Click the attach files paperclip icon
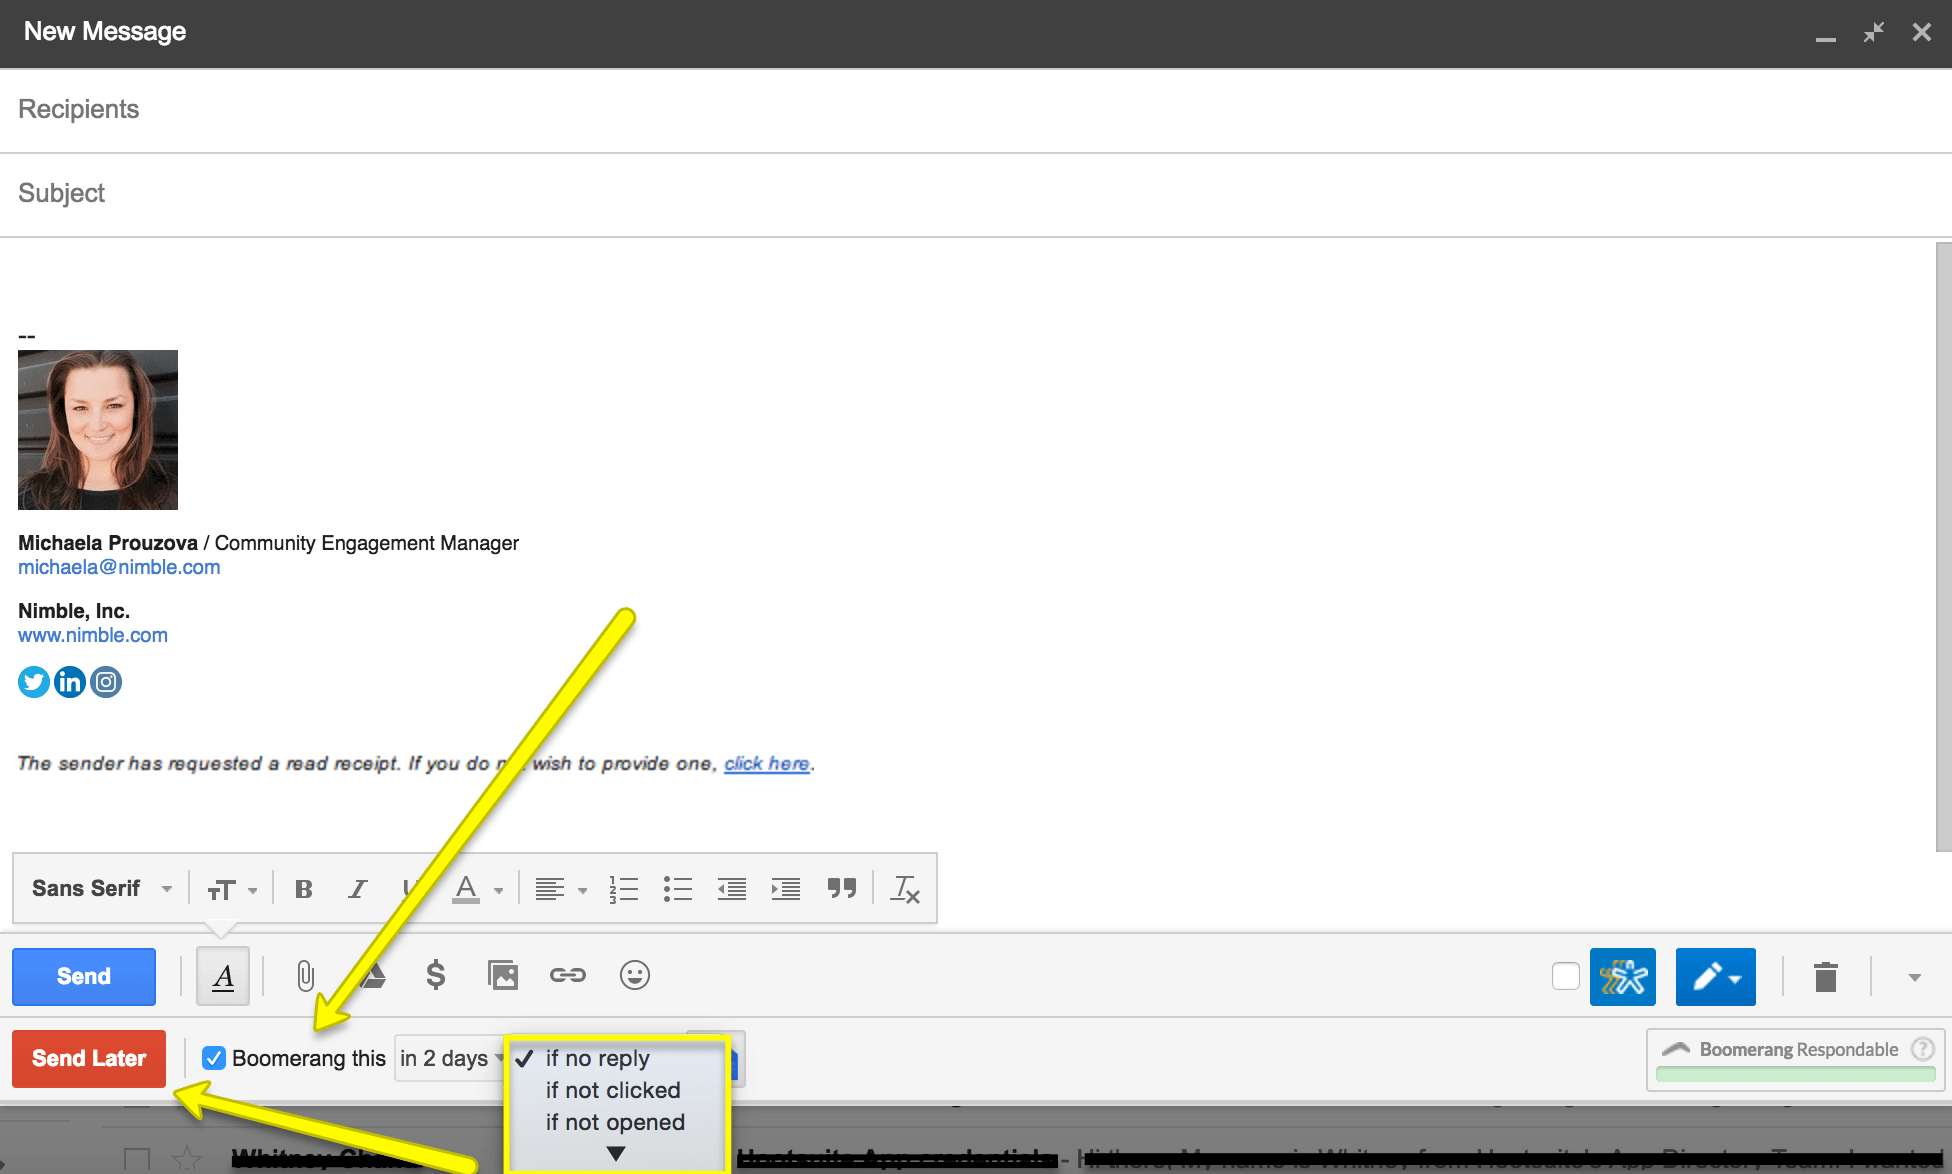The image size is (1952, 1174). point(305,976)
